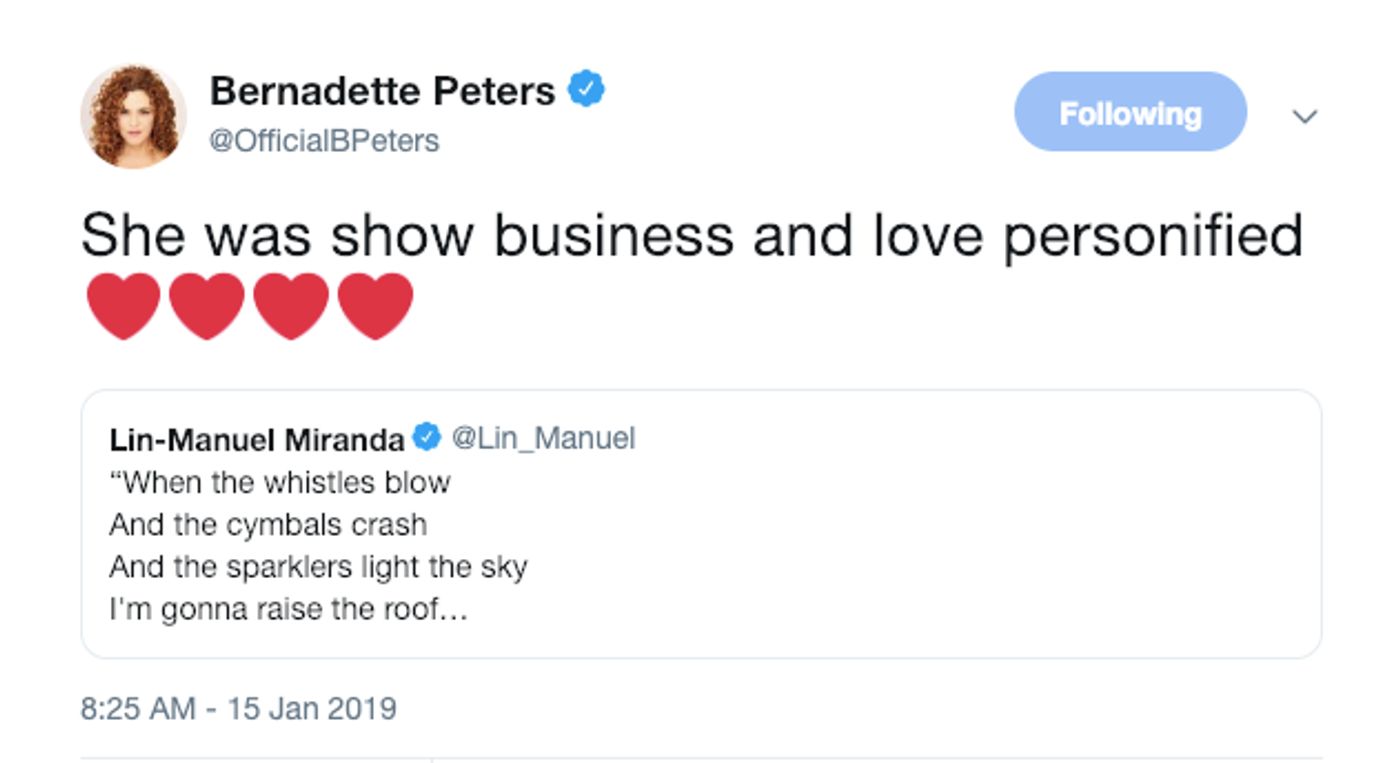Click the line "And the cymbals crash"
Screen dimensions: 1400x763
268,525
